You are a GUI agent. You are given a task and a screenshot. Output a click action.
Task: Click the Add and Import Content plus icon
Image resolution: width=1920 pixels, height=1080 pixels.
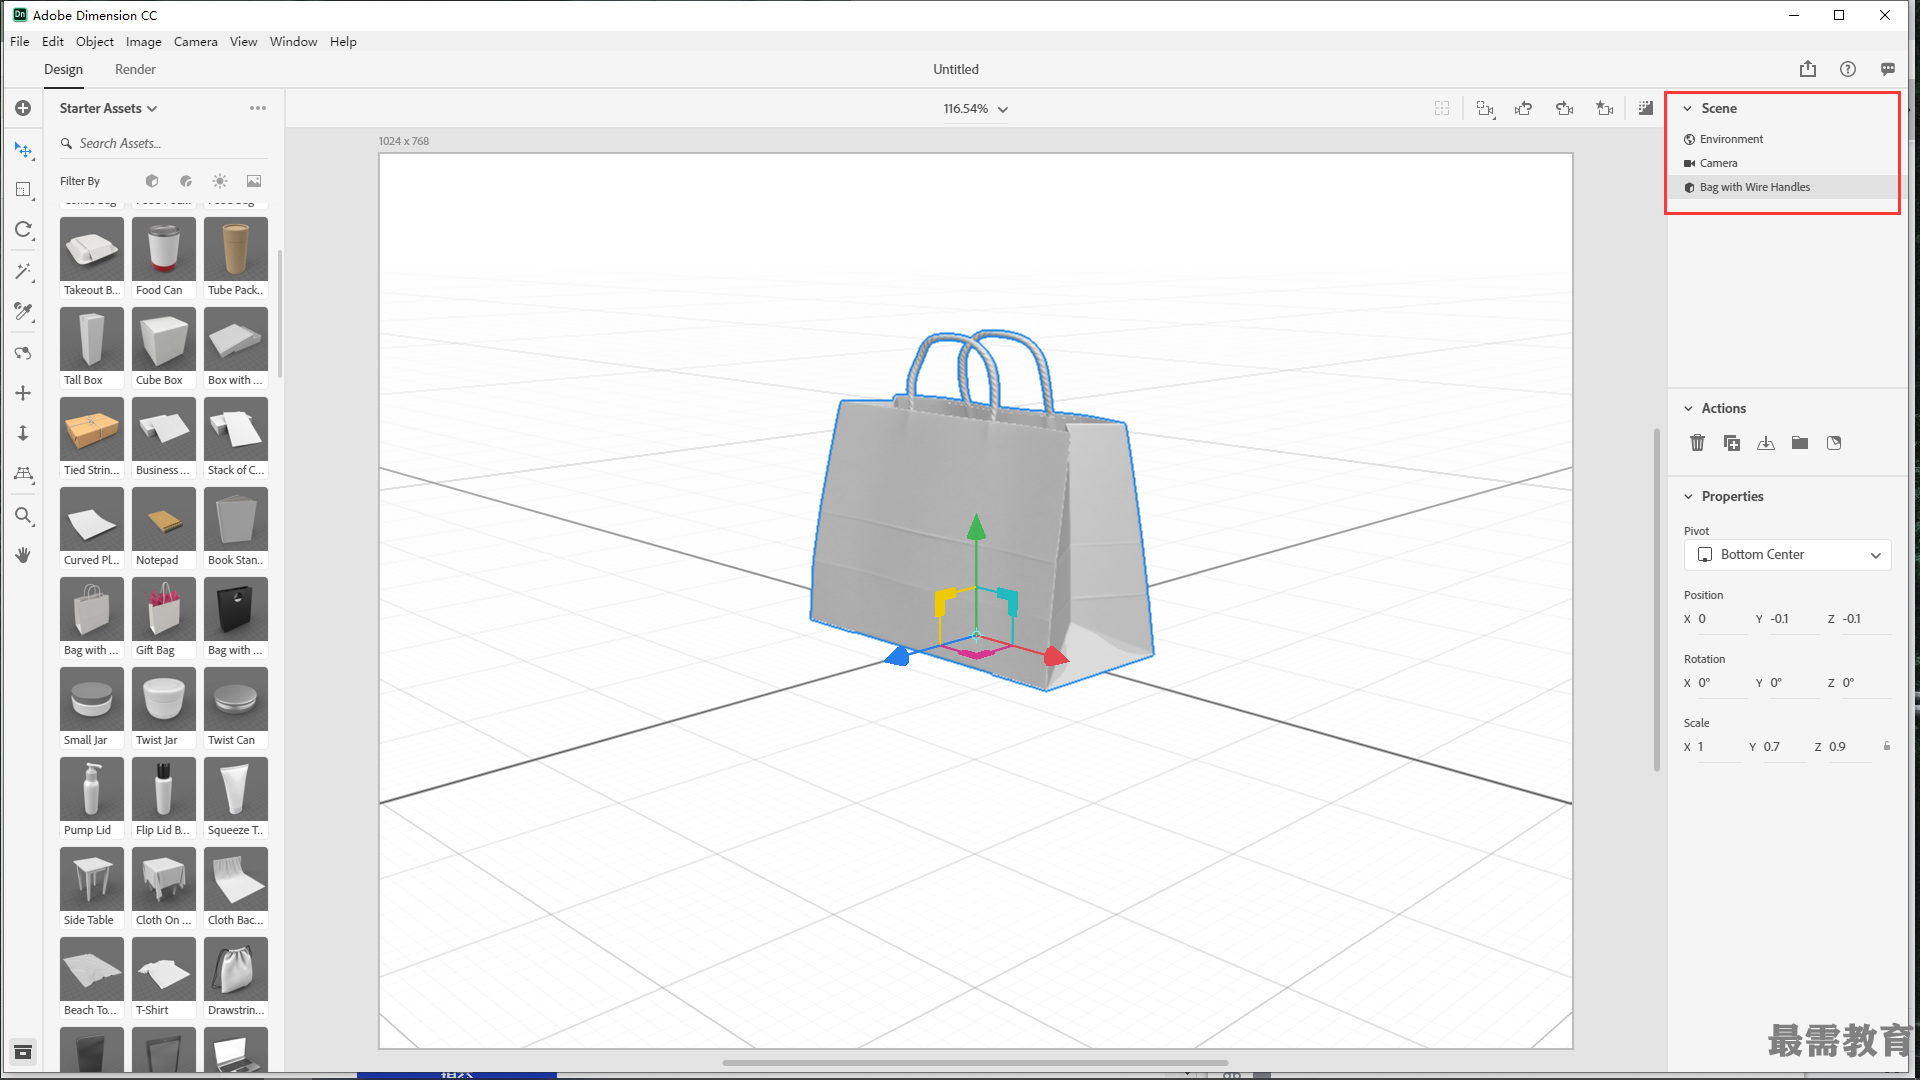pos(23,108)
